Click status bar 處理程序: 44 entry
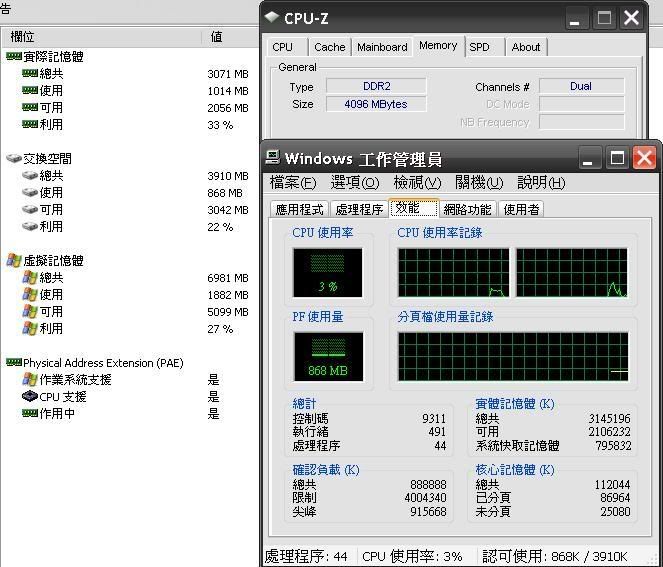This screenshot has height=567, width=663. (306, 556)
